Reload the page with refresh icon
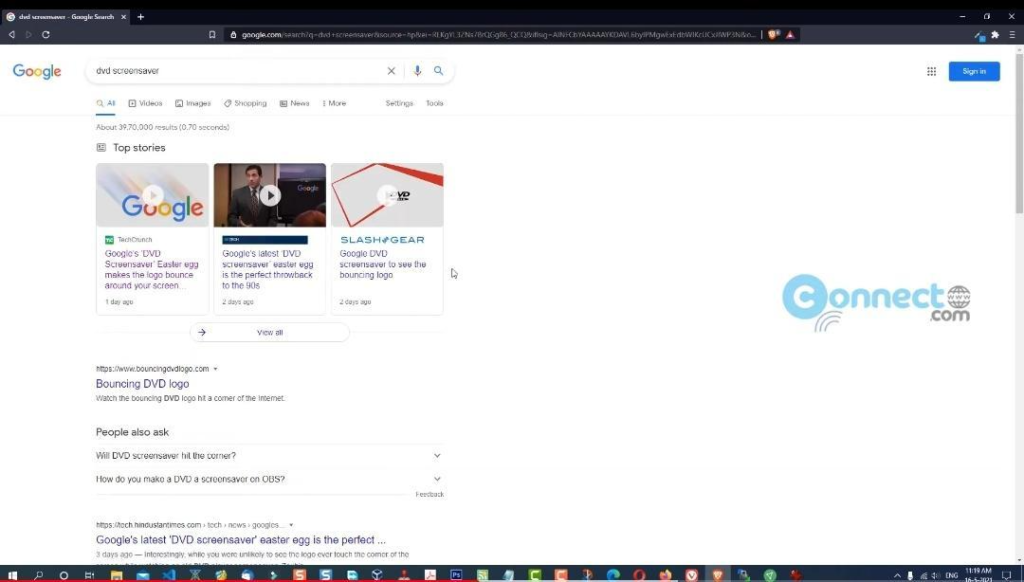This screenshot has height=582, width=1024. pos(46,34)
